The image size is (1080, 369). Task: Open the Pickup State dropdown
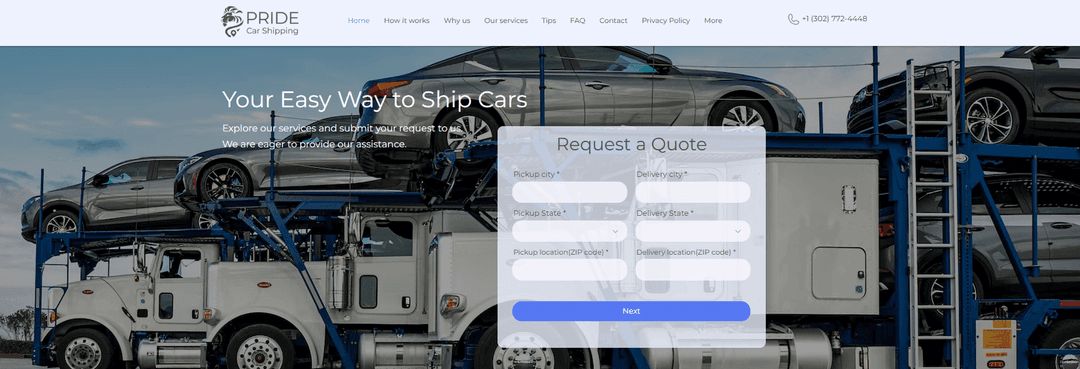coord(570,231)
